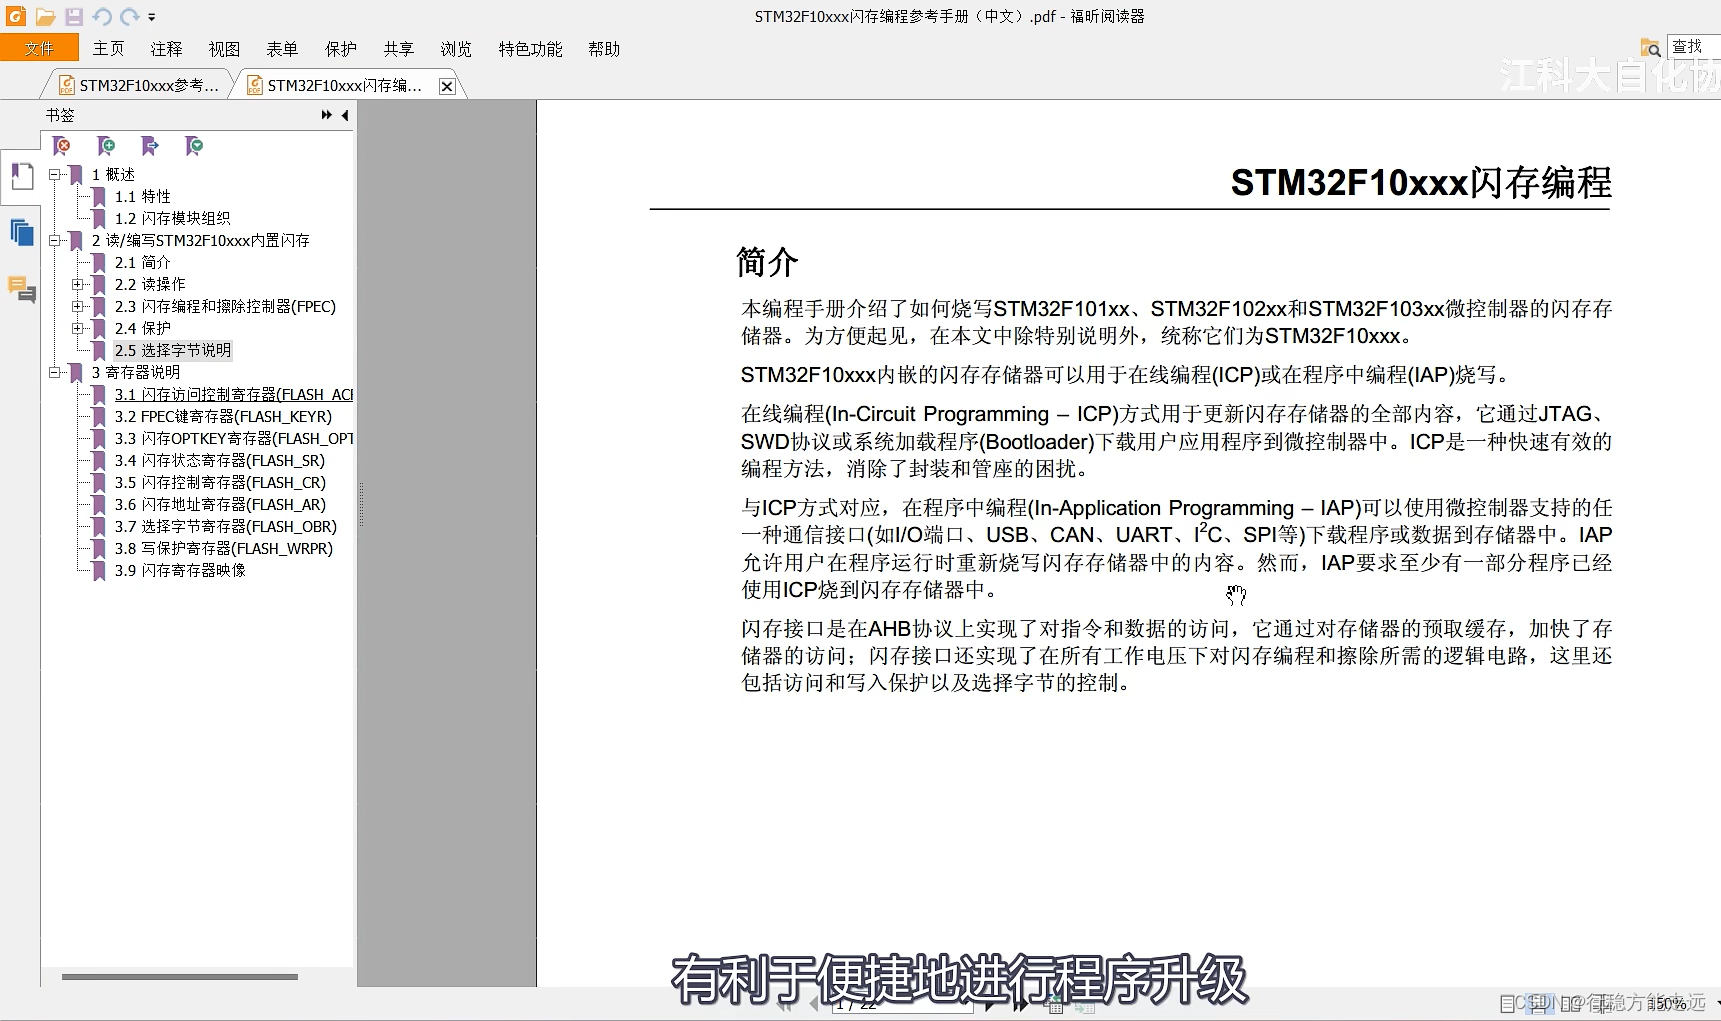Expand the 2.4 保护 bookmark node

(x=77, y=328)
